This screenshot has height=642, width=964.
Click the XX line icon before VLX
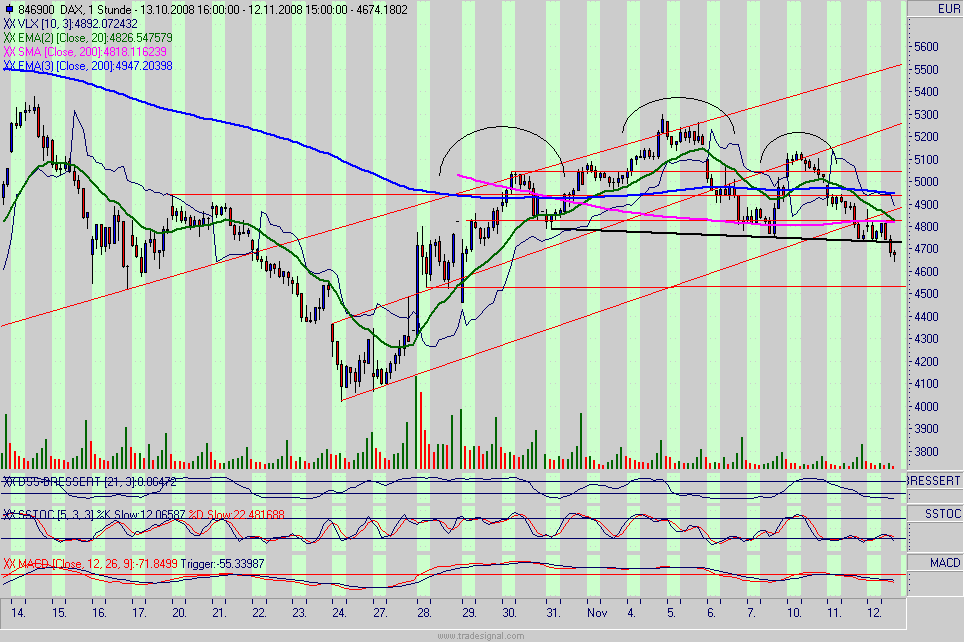pos(9,24)
